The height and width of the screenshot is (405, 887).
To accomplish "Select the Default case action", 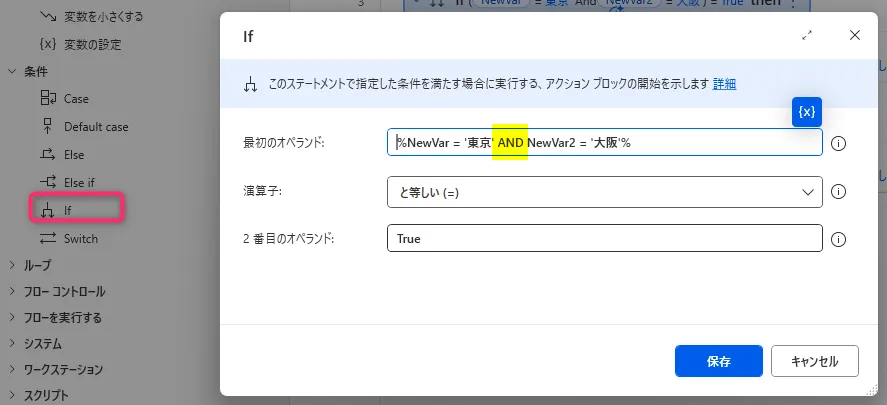I will 96,127.
